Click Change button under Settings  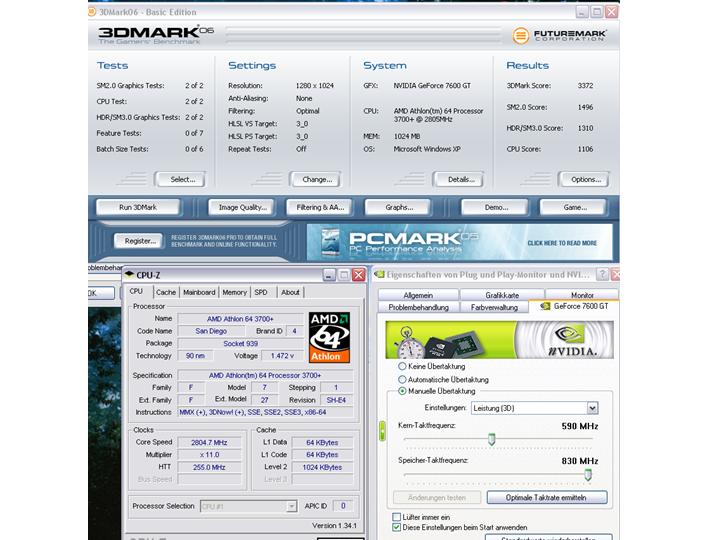pyautogui.click(x=317, y=179)
